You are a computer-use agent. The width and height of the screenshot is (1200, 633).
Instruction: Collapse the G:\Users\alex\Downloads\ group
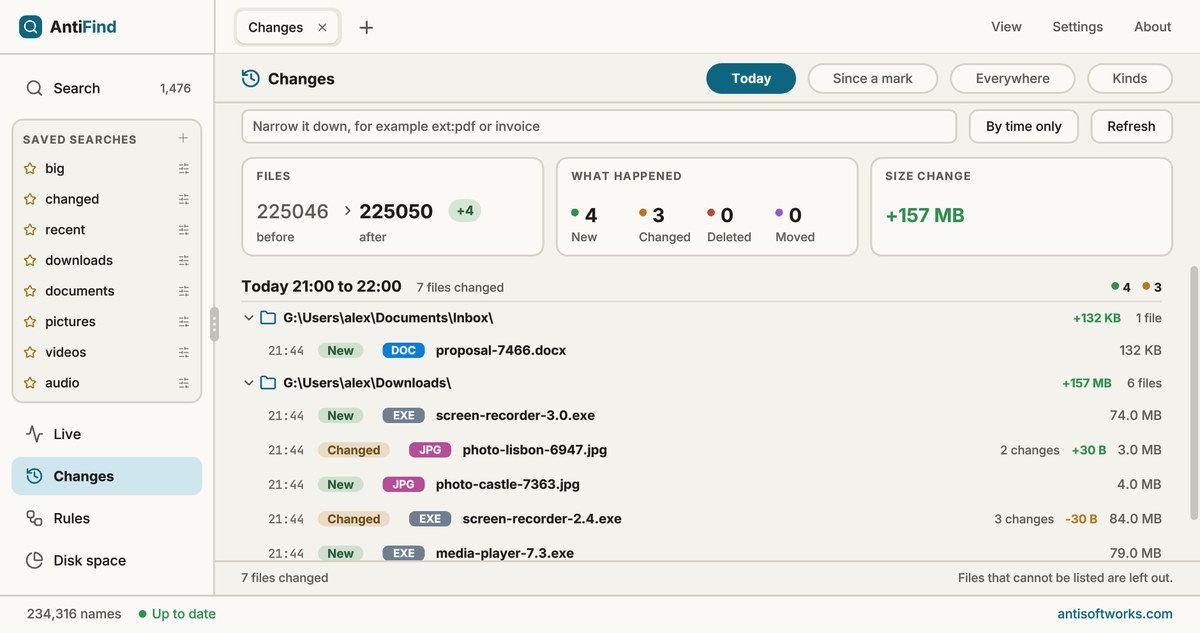(249, 383)
